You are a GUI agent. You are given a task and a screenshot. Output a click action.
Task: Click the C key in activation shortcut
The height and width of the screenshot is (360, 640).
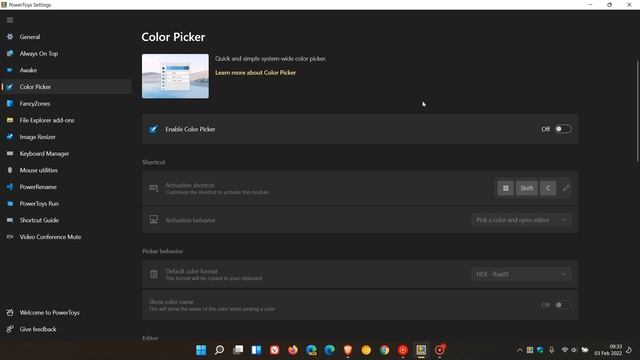(x=548, y=188)
